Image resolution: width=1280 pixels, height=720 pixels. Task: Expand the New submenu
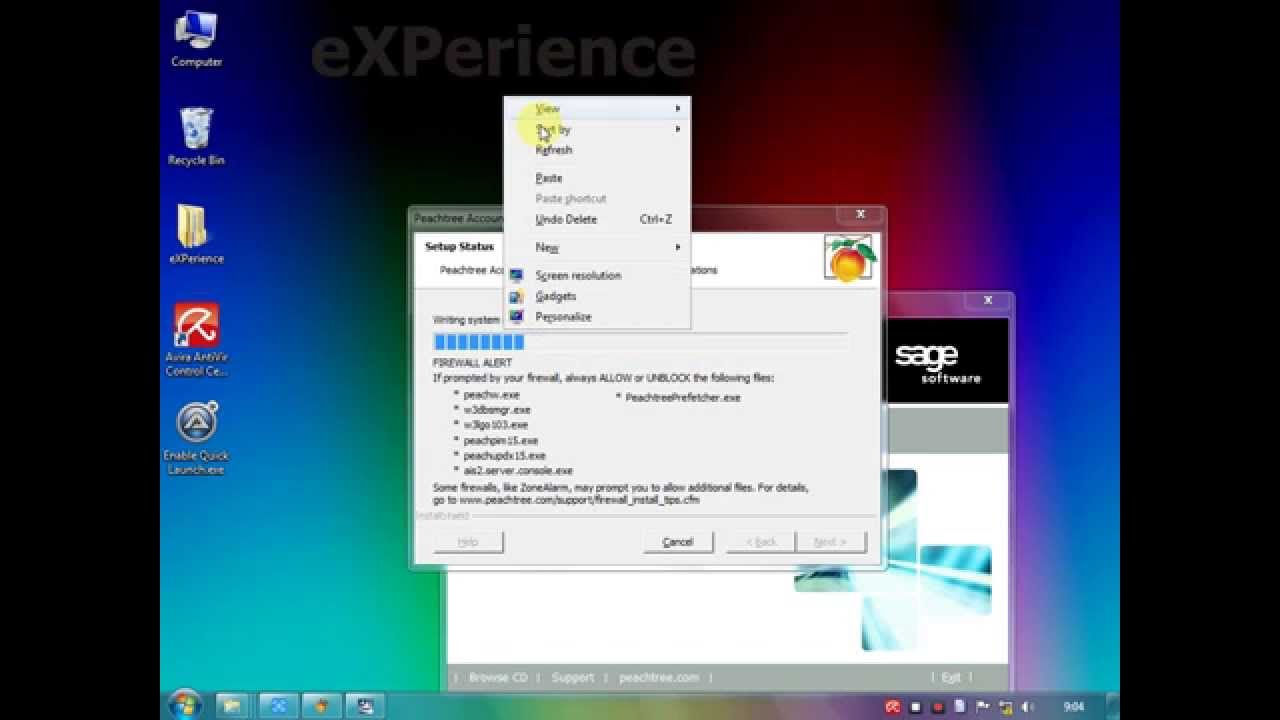[597, 247]
